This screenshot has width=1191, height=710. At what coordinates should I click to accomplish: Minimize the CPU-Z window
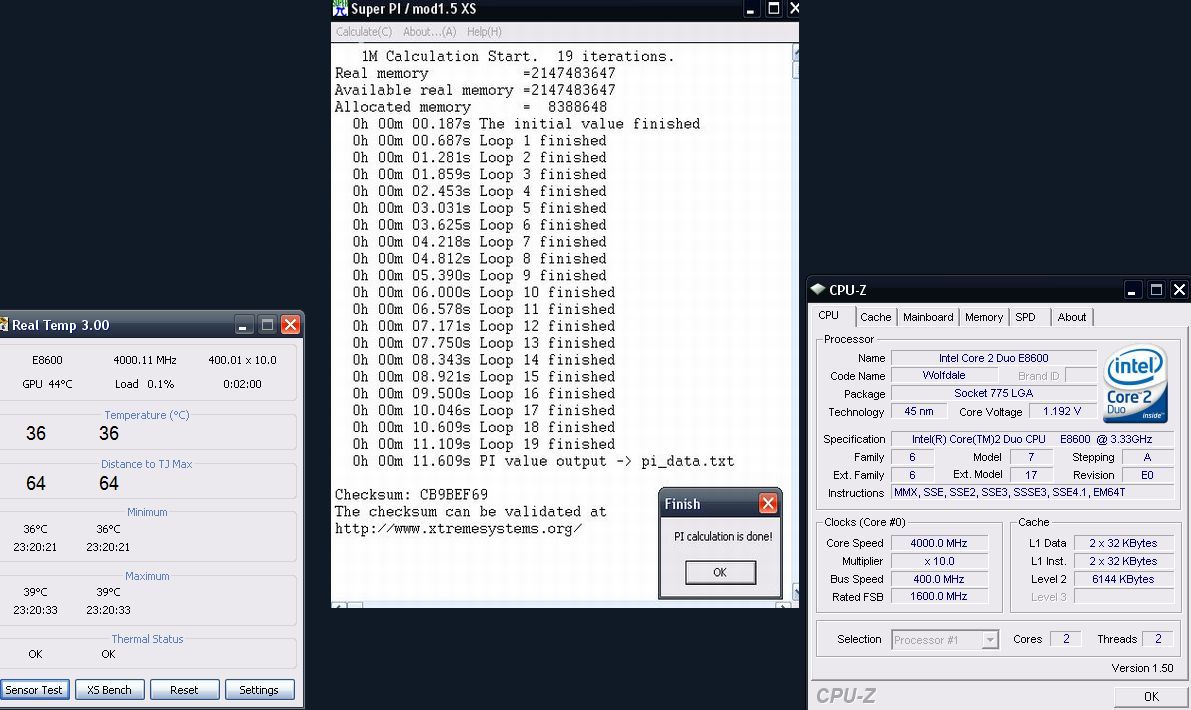[x=1132, y=290]
